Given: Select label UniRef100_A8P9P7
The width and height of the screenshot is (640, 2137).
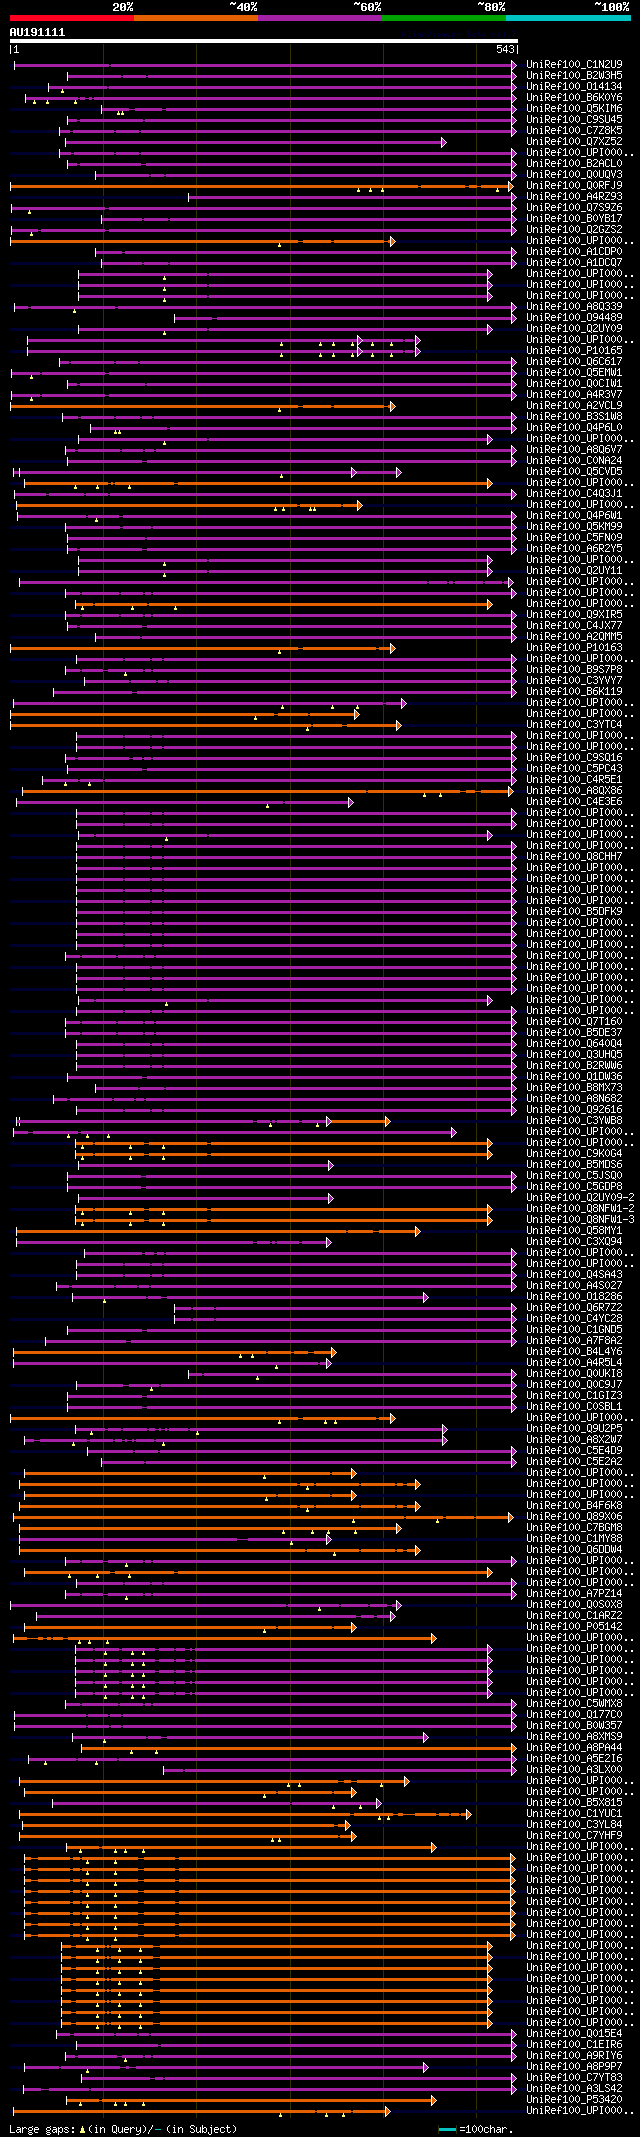Looking at the screenshot, I should (574, 2066).
